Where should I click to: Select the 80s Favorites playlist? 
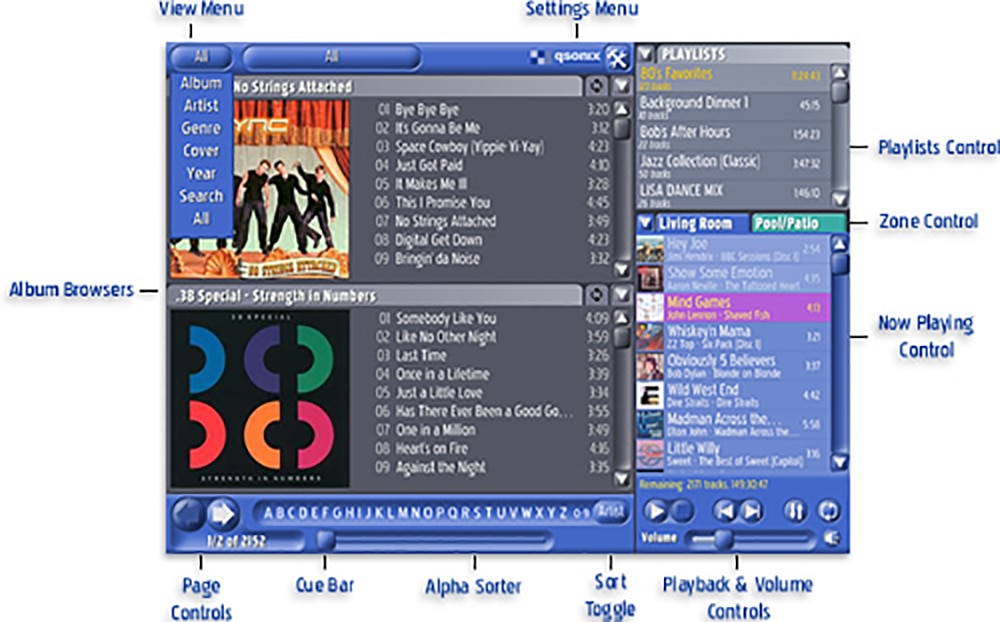pos(733,77)
